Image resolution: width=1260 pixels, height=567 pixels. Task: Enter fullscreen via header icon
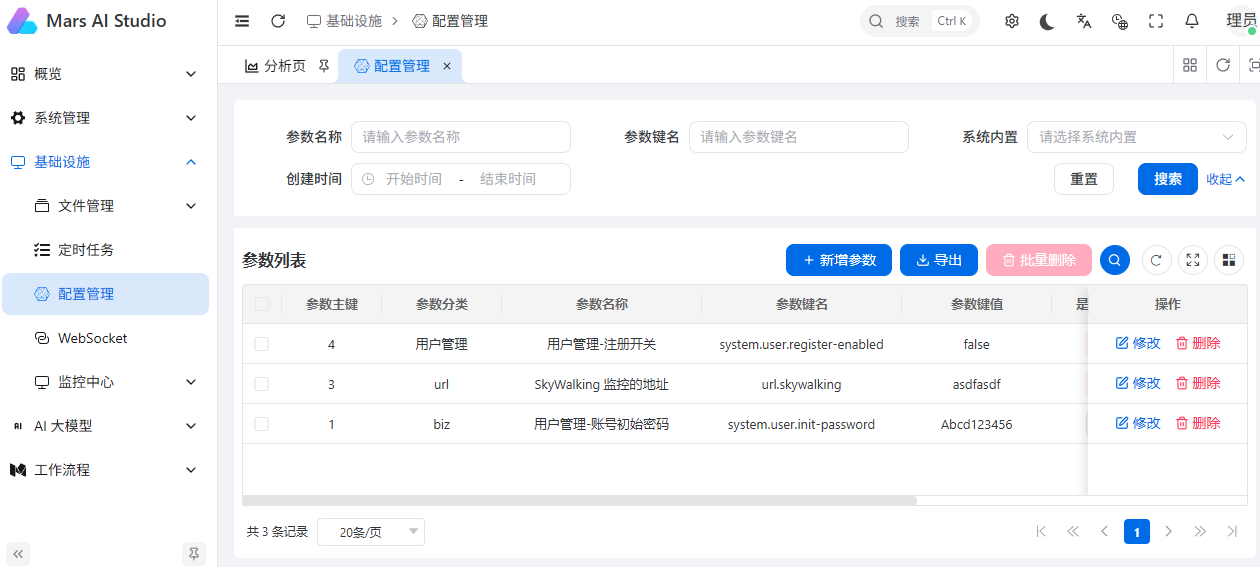coord(1156,21)
